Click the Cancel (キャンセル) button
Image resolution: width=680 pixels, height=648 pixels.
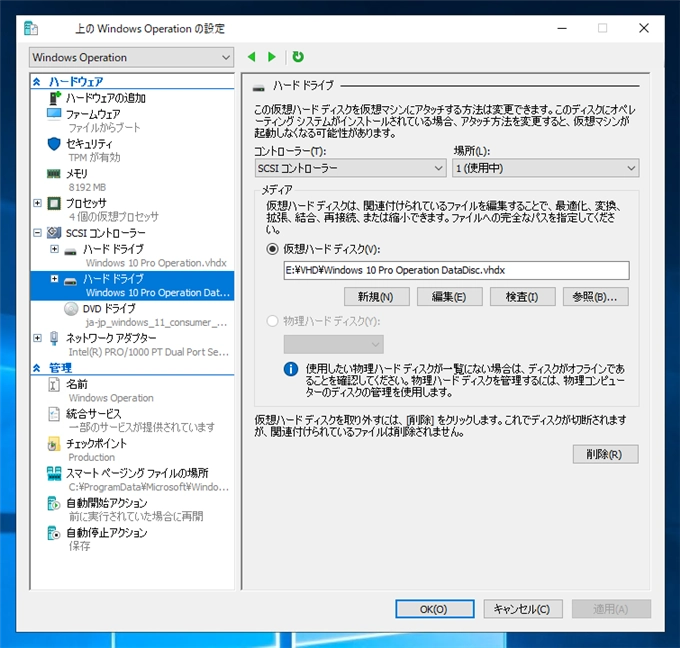click(523, 609)
